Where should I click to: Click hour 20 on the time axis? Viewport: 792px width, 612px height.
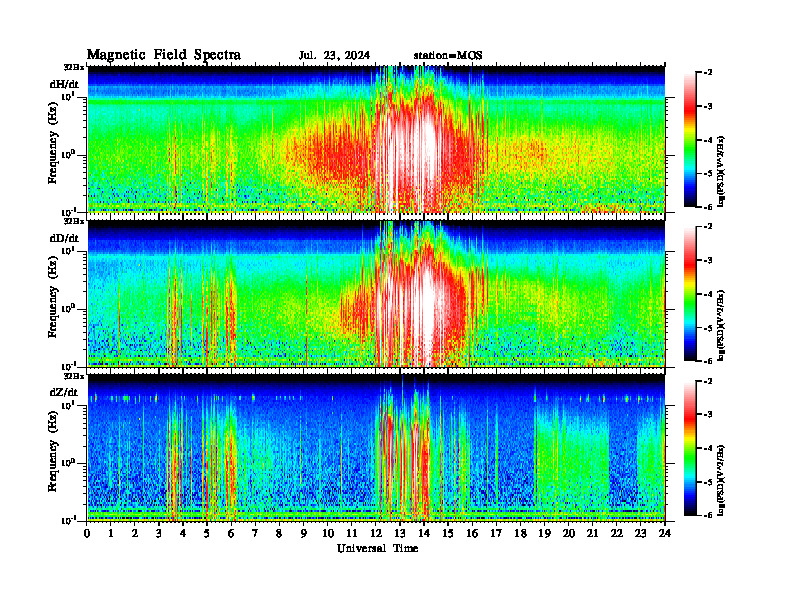[568, 533]
